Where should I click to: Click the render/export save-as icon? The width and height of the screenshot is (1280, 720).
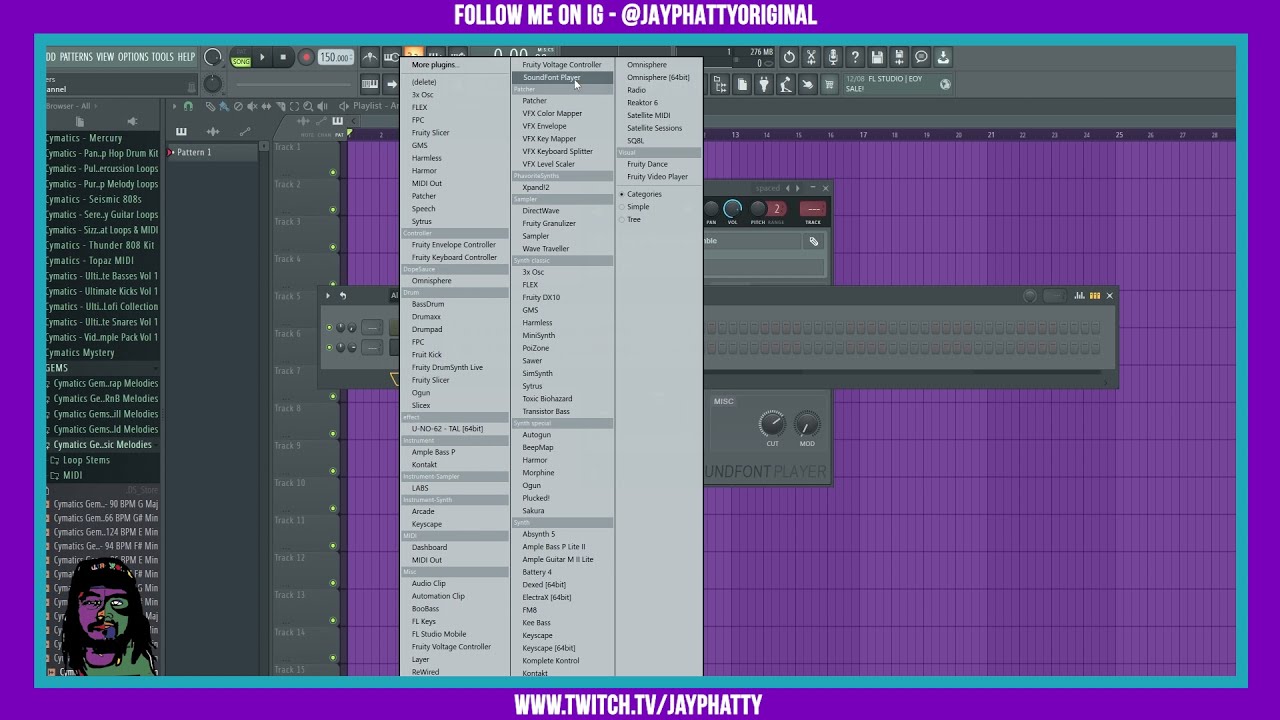899,57
